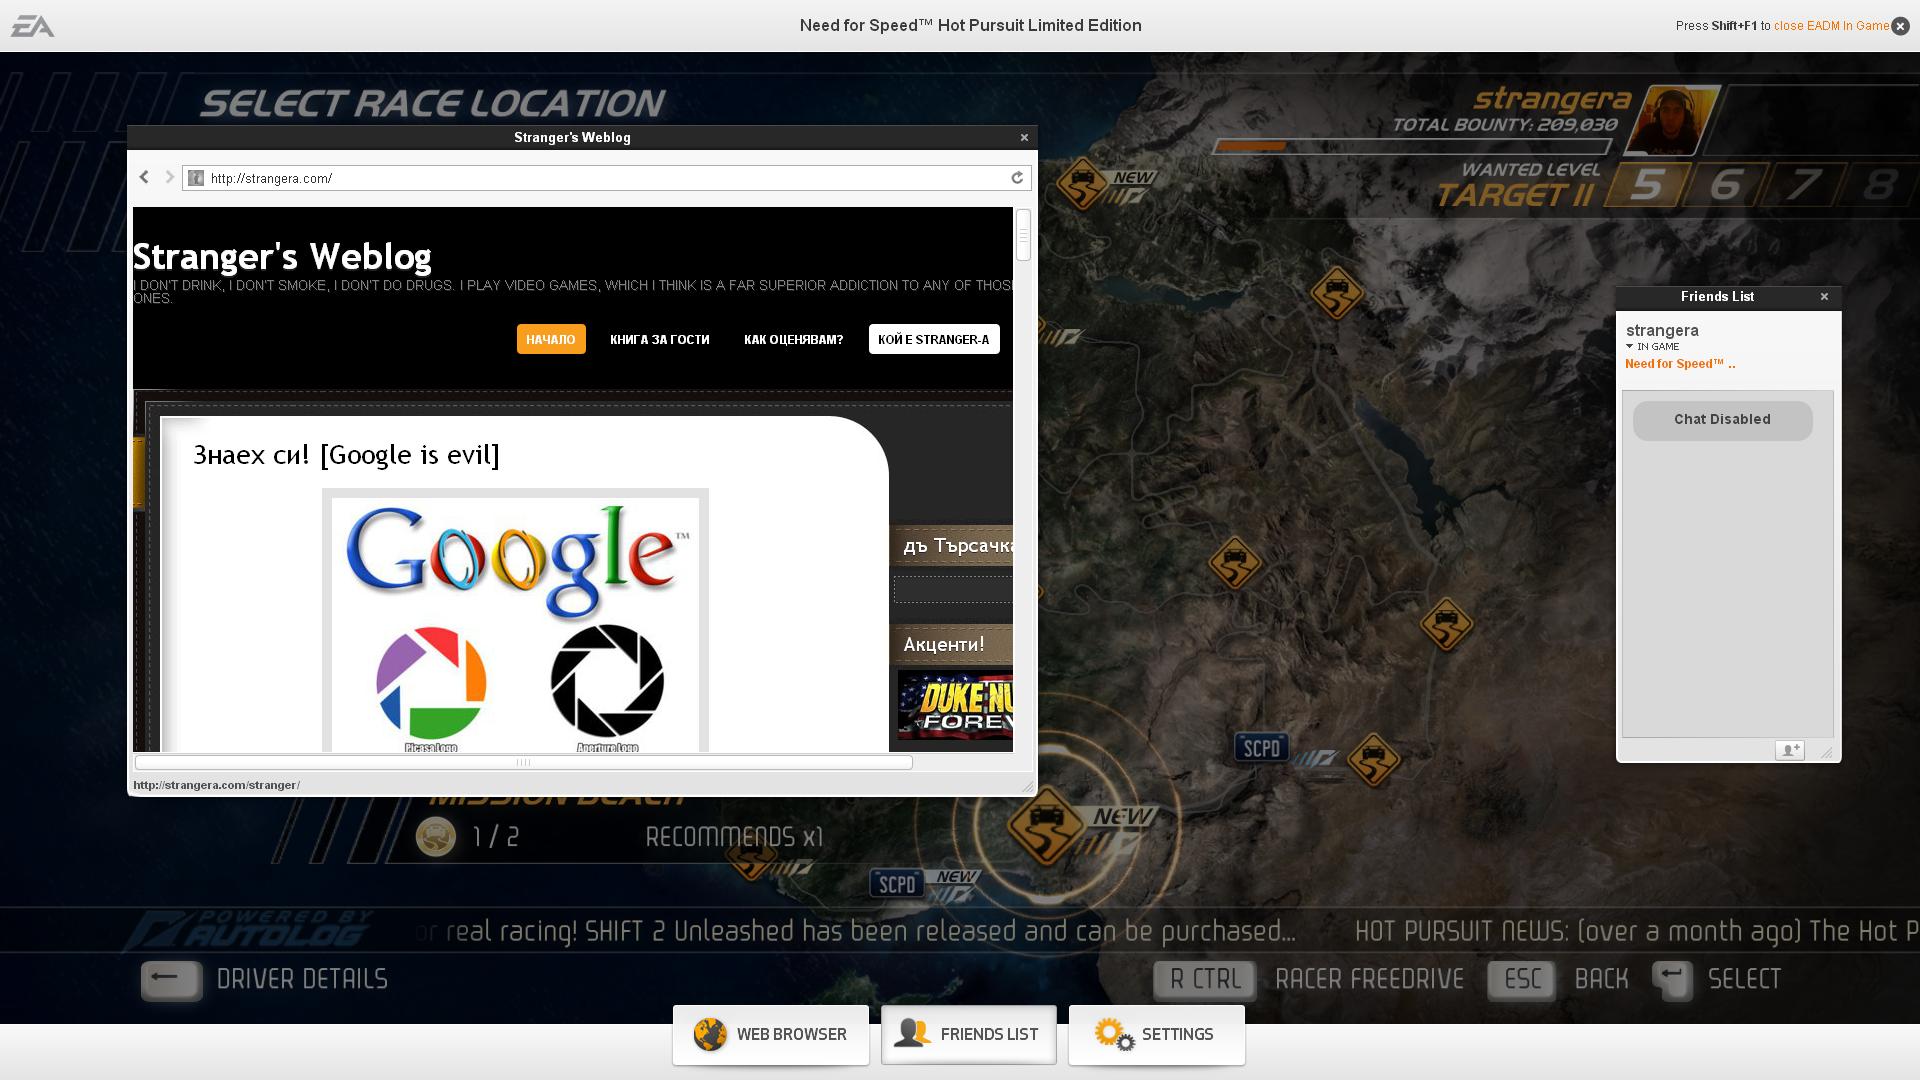Screen dimensions: 1920x1080
Task: Open the КОЙ Е STRANGER-A page
Action: (x=933, y=339)
